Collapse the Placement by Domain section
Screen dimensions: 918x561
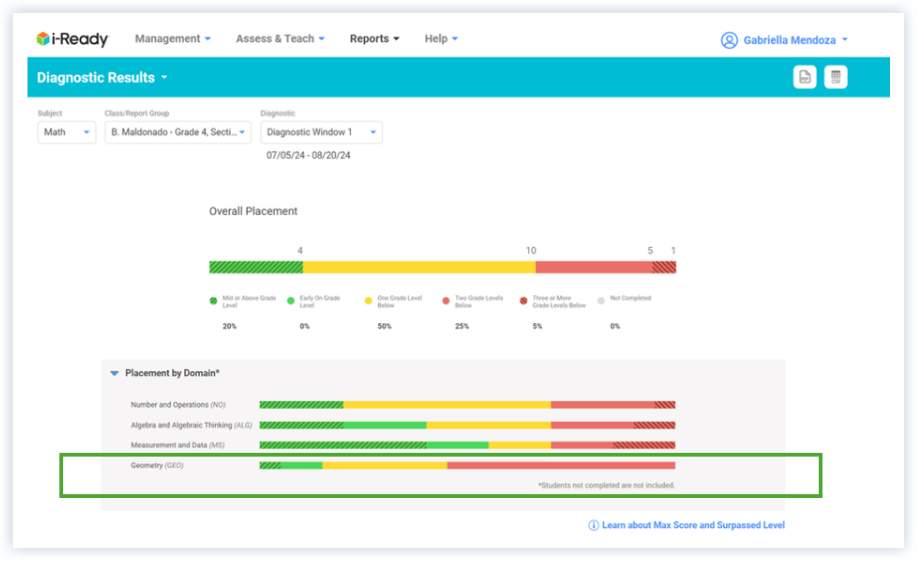[x=114, y=373]
